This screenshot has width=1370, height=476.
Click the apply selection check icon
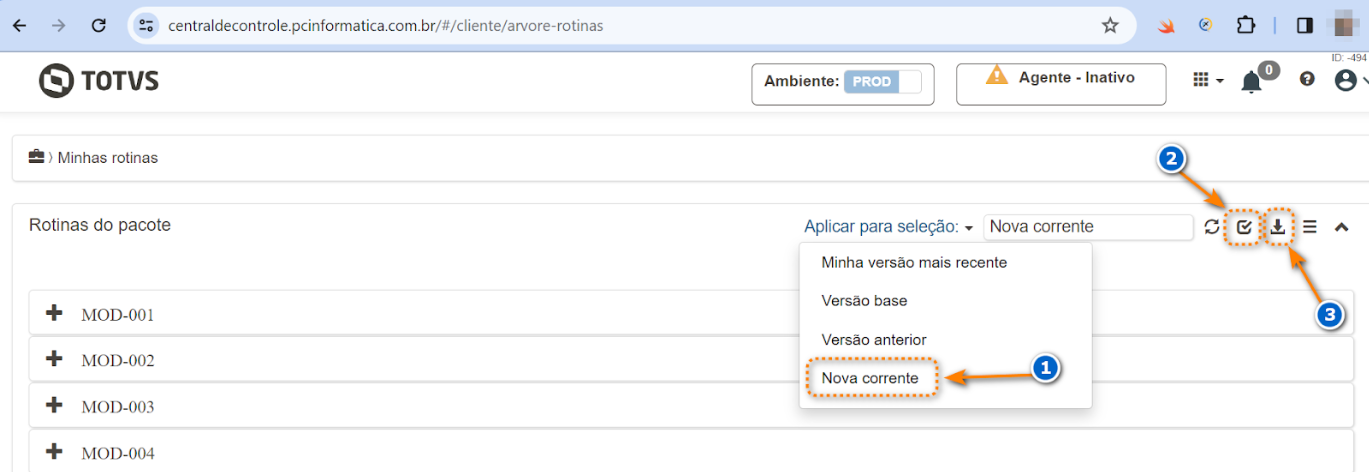click(x=1244, y=227)
